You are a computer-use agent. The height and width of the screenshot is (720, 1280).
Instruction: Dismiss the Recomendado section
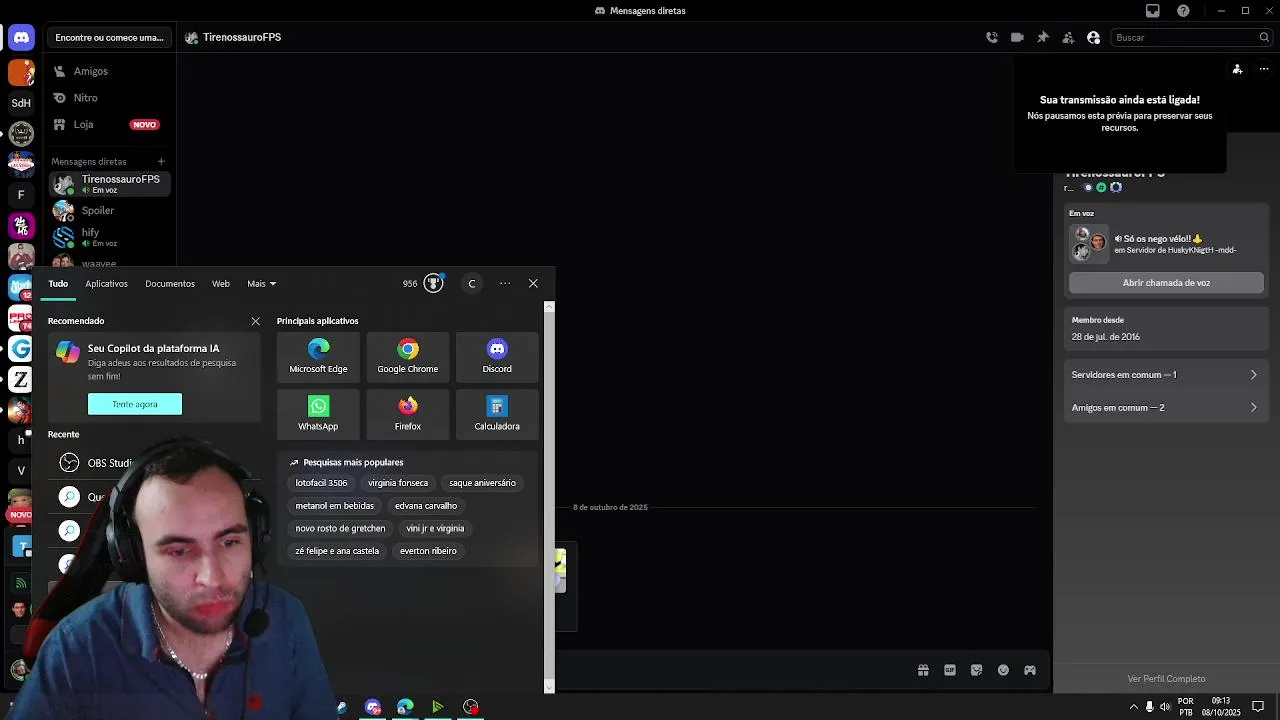coord(255,321)
